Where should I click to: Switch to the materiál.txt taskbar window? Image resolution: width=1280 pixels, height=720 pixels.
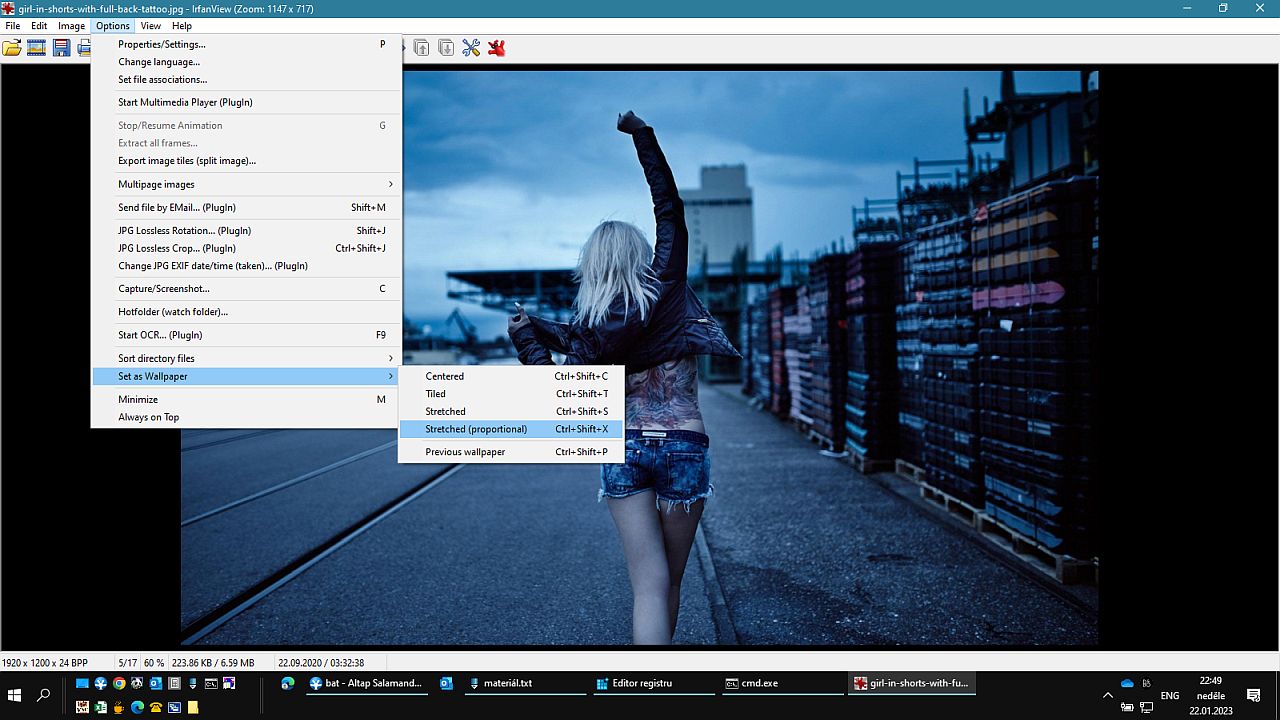(523, 684)
